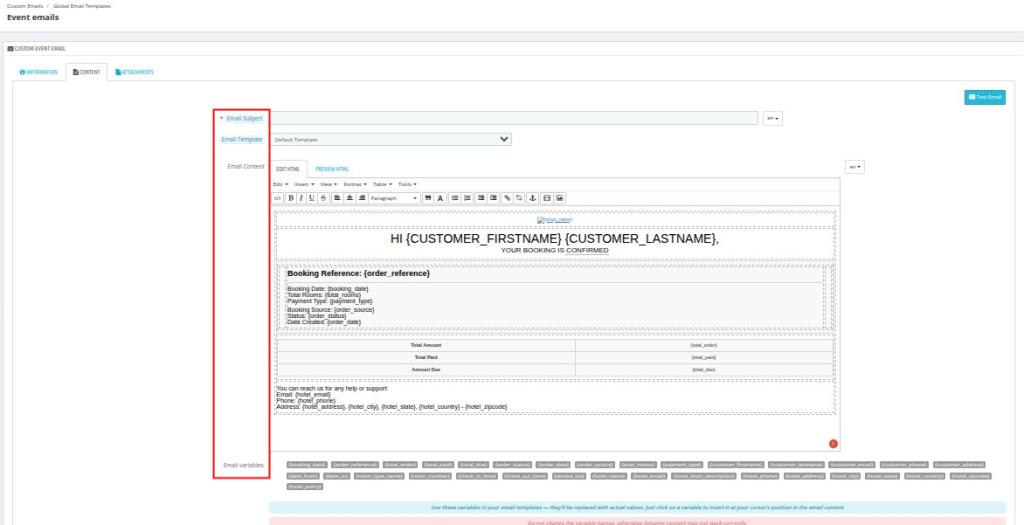Click the insert link icon

click(x=507, y=198)
